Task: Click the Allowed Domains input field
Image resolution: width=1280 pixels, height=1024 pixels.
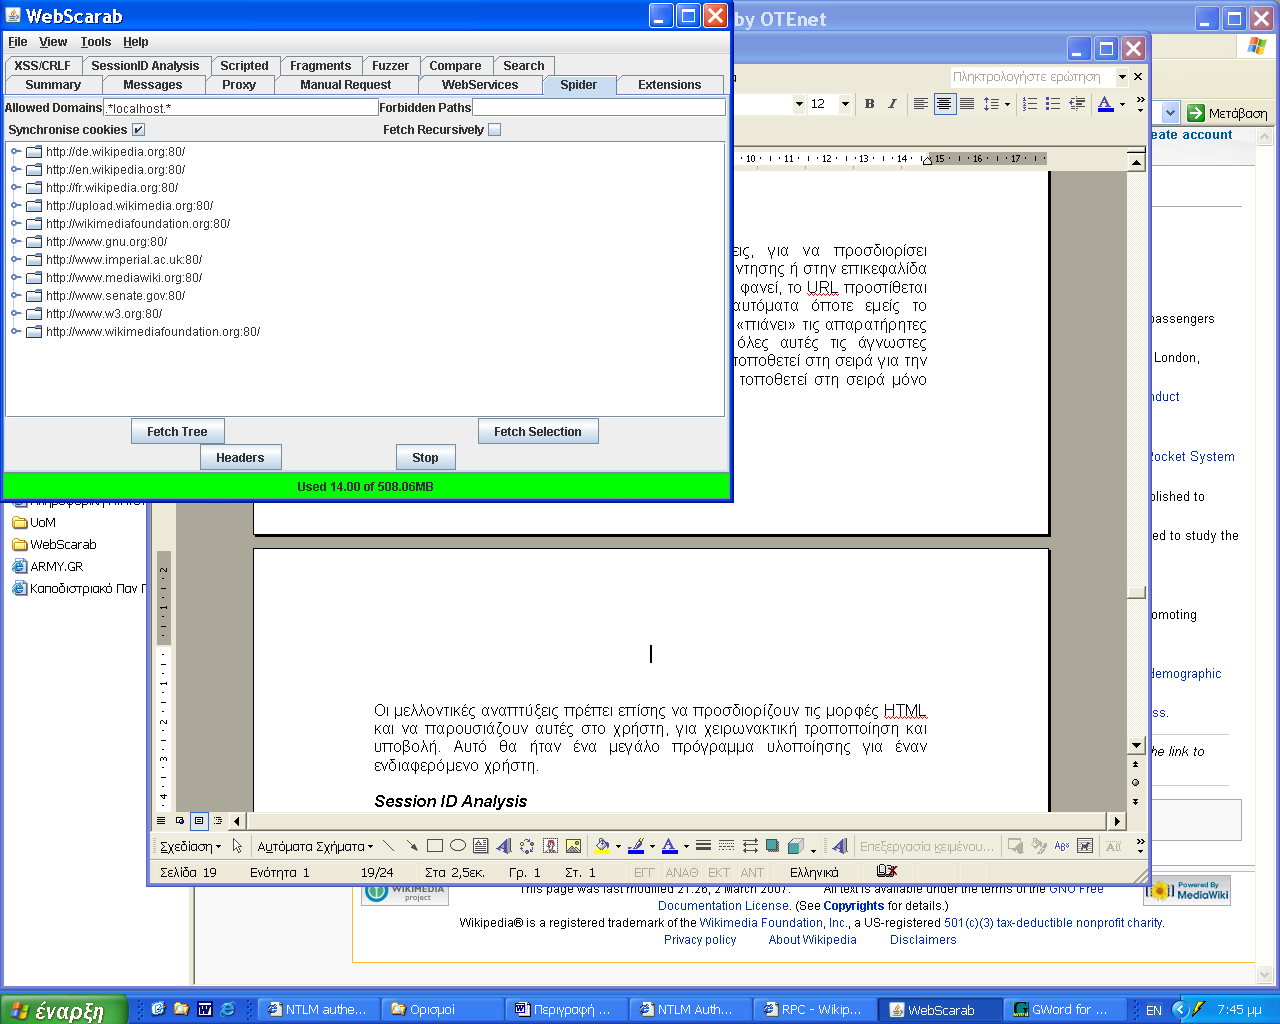Action: click(x=241, y=108)
